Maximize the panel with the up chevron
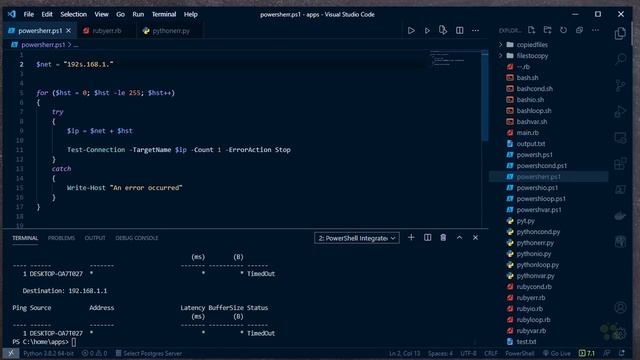 pyautogui.click(x=459, y=238)
